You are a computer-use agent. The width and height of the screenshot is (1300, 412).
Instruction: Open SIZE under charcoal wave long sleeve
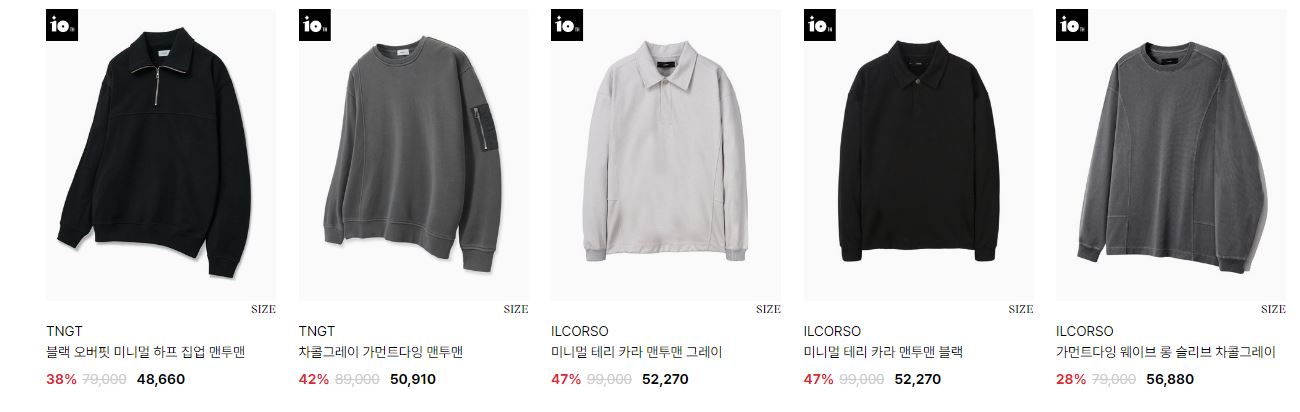(x=1273, y=309)
